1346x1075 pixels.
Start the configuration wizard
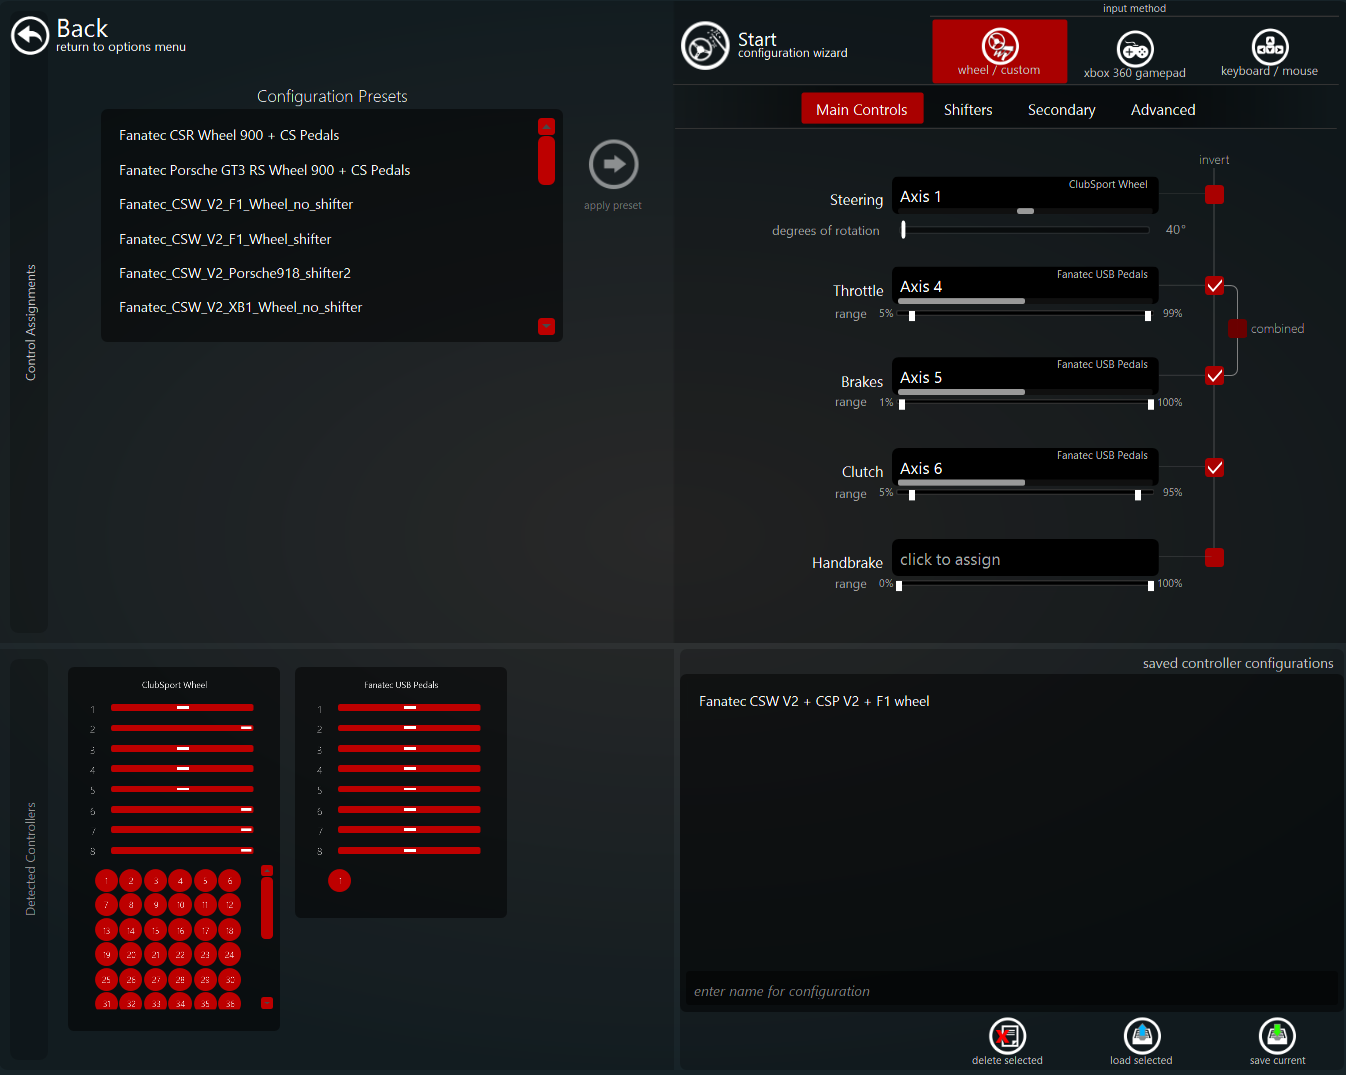click(705, 46)
